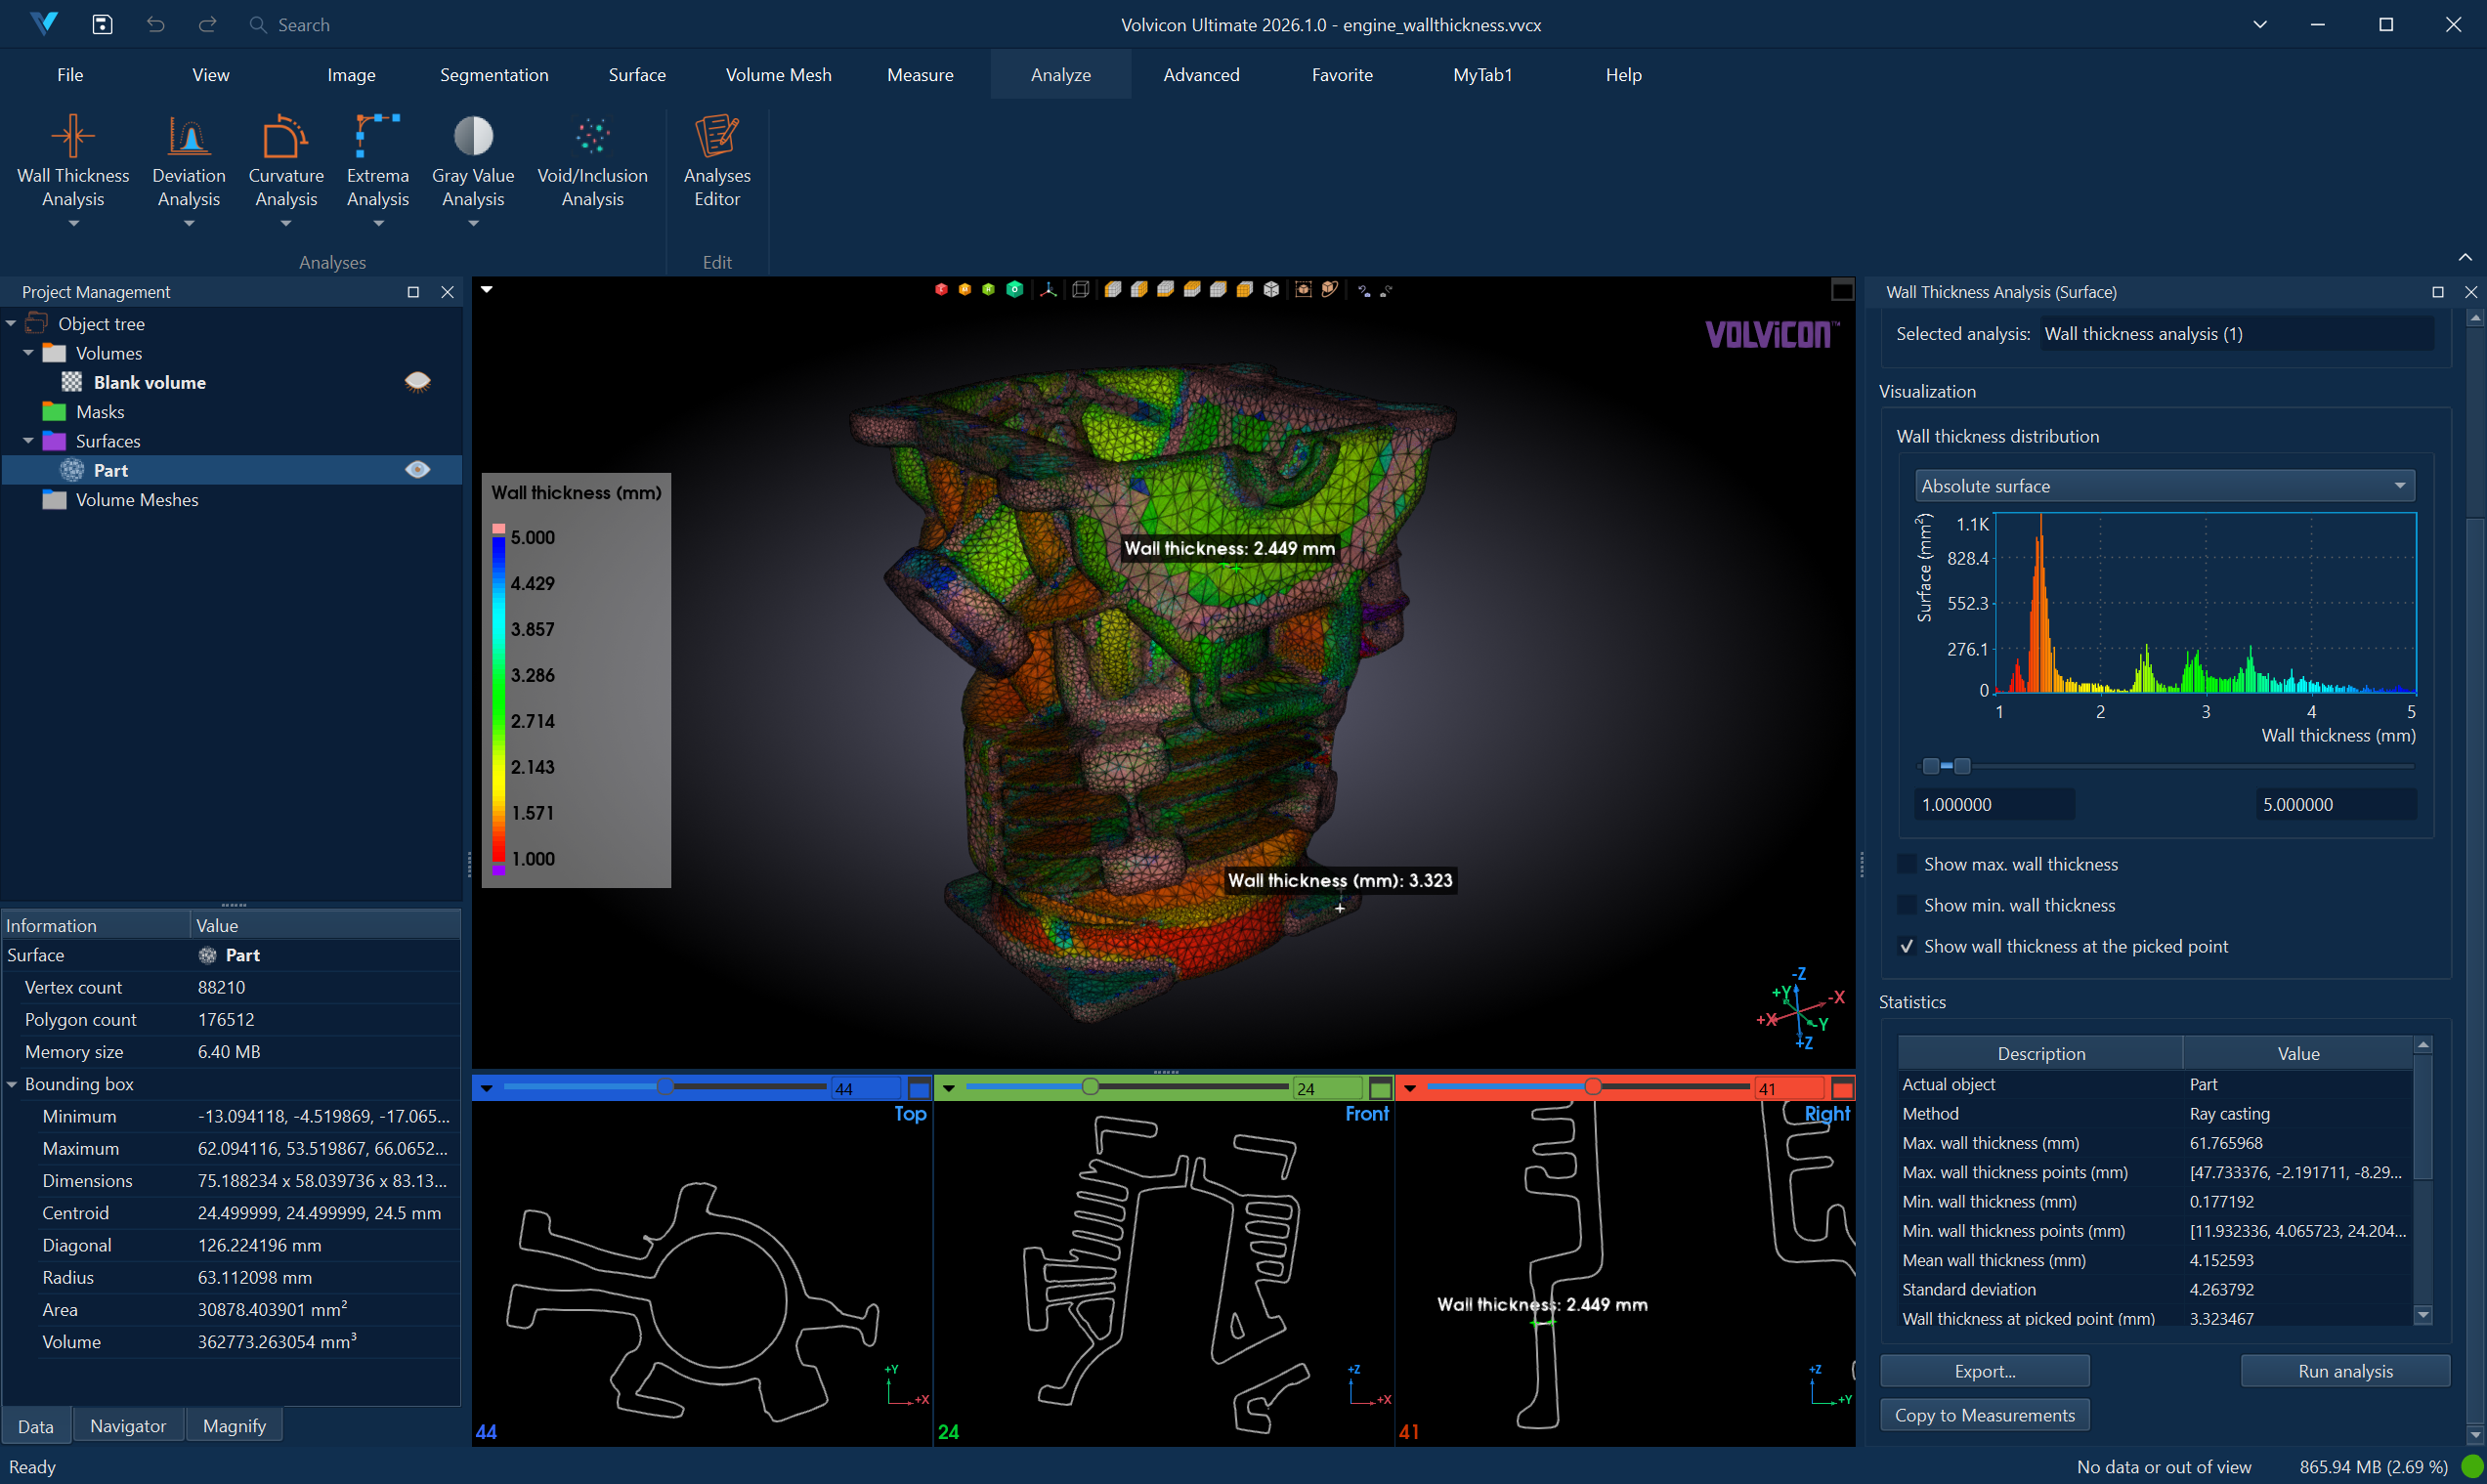The width and height of the screenshot is (2487, 1484).
Task: Uncheck Show wall thickness at the picked point
Action: point(1908,946)
